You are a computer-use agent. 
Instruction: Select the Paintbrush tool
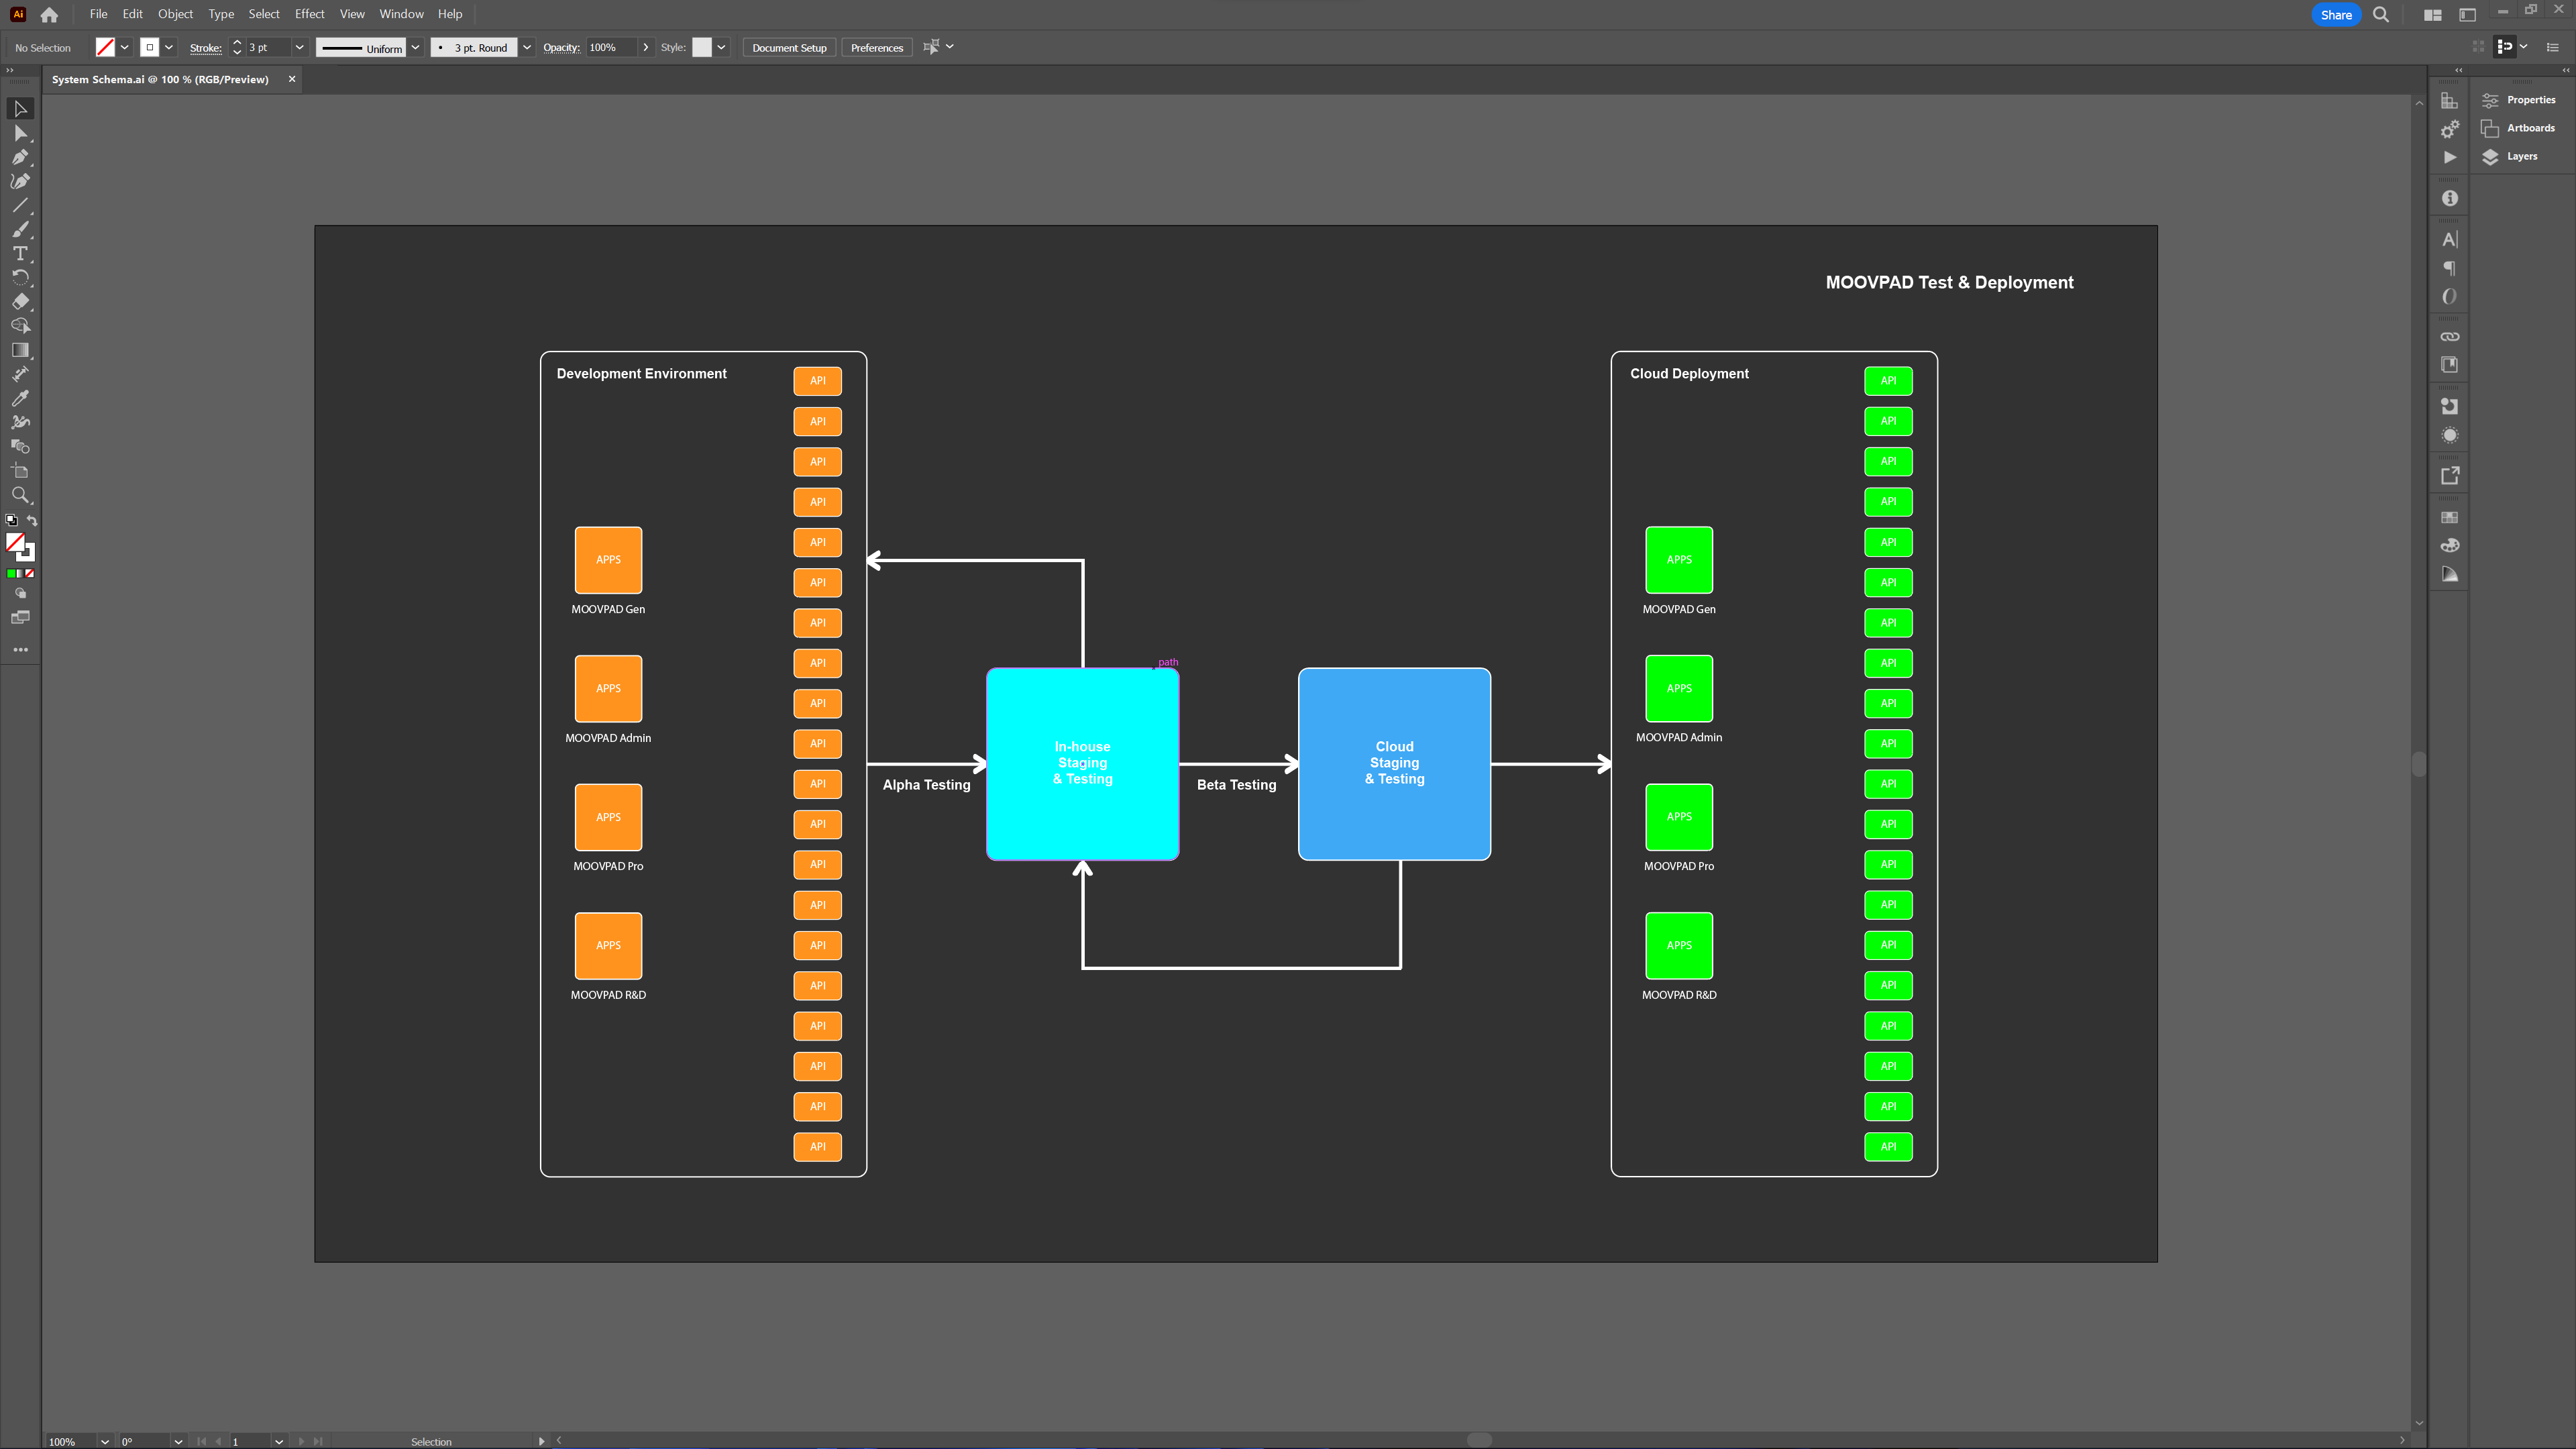click(20, 229)
